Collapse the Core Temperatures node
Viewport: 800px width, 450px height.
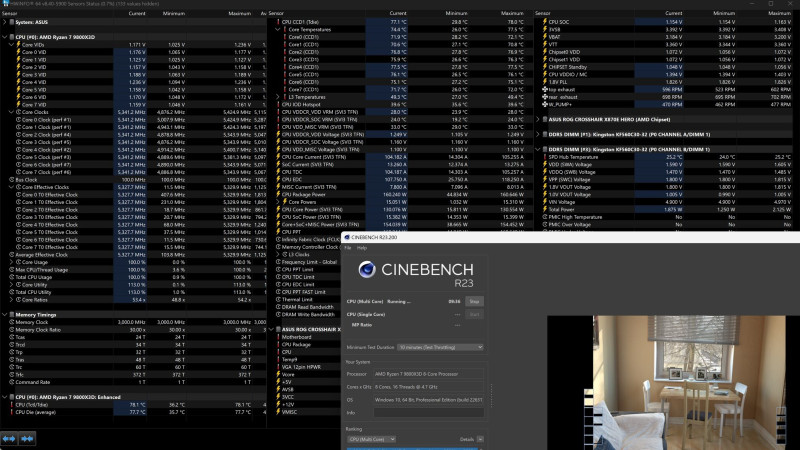pyautogui.click(x=278, y=30)
